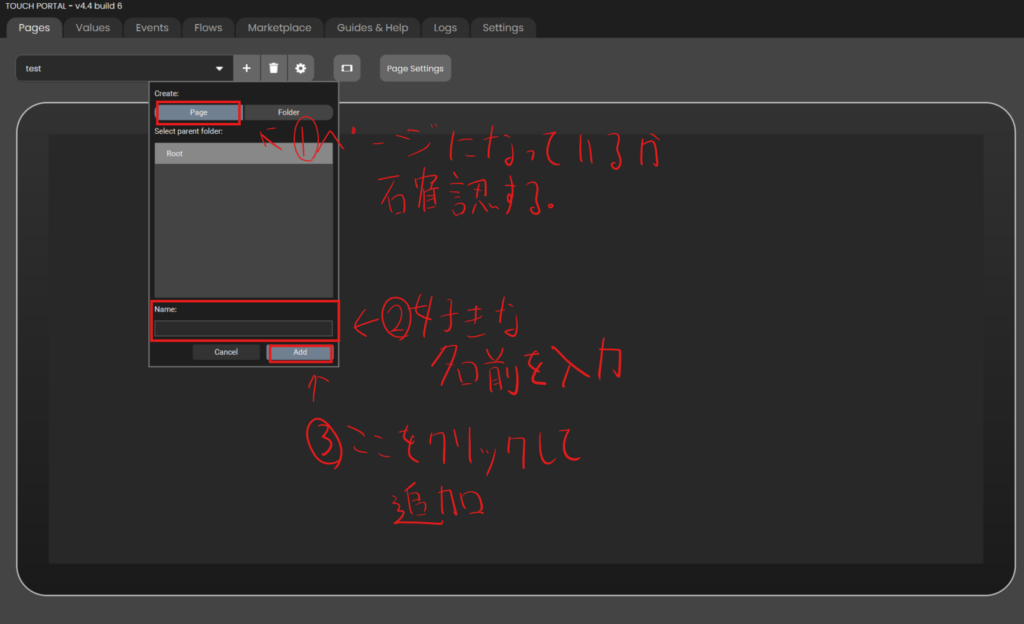Select Page as the create type
1024x624 pixels.
point(198,112)
